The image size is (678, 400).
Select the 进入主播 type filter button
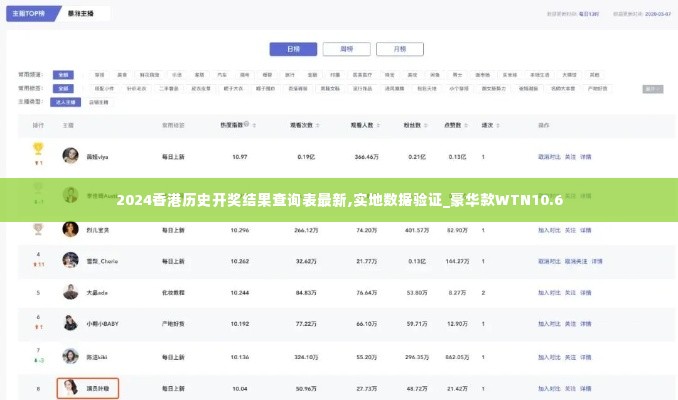(x=66, y=101)
